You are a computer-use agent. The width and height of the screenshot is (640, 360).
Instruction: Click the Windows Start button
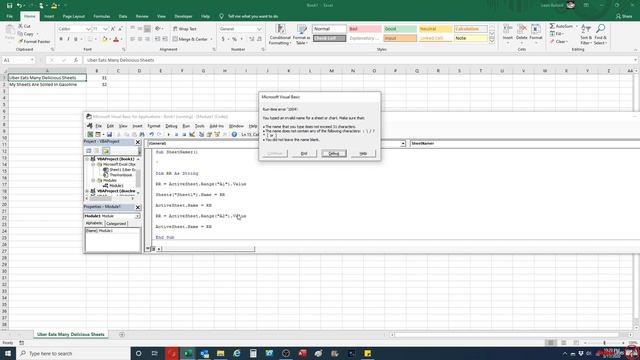click(x=7, y=353)
